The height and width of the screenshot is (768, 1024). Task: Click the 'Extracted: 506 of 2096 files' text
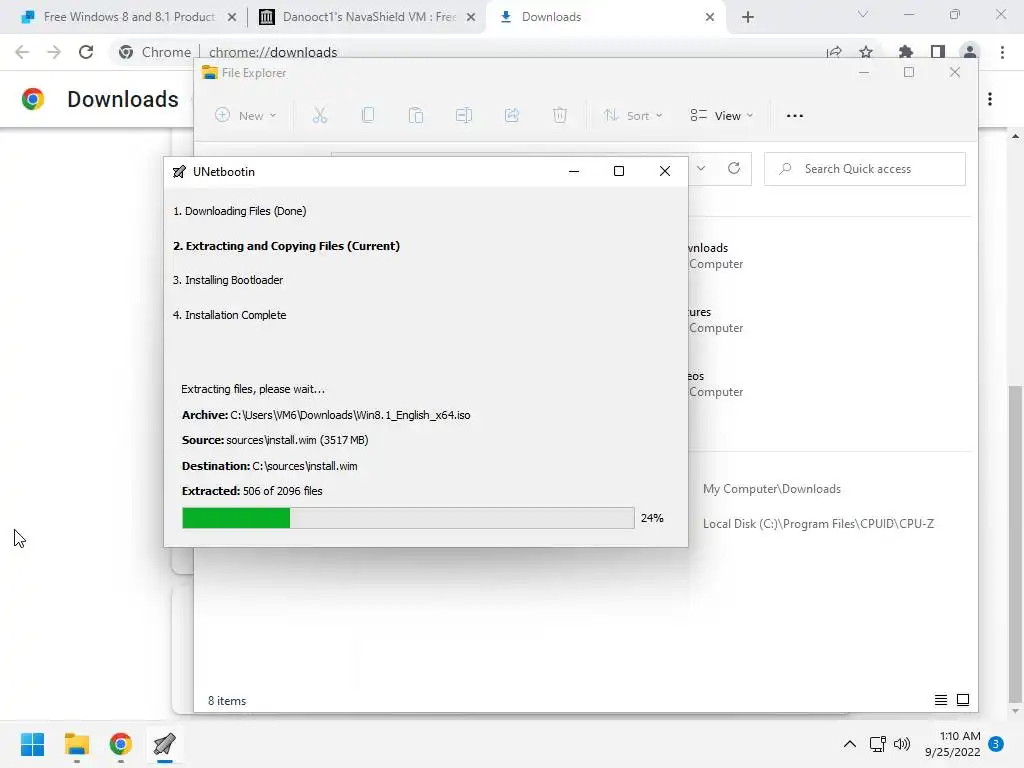(x=252, y=491)
